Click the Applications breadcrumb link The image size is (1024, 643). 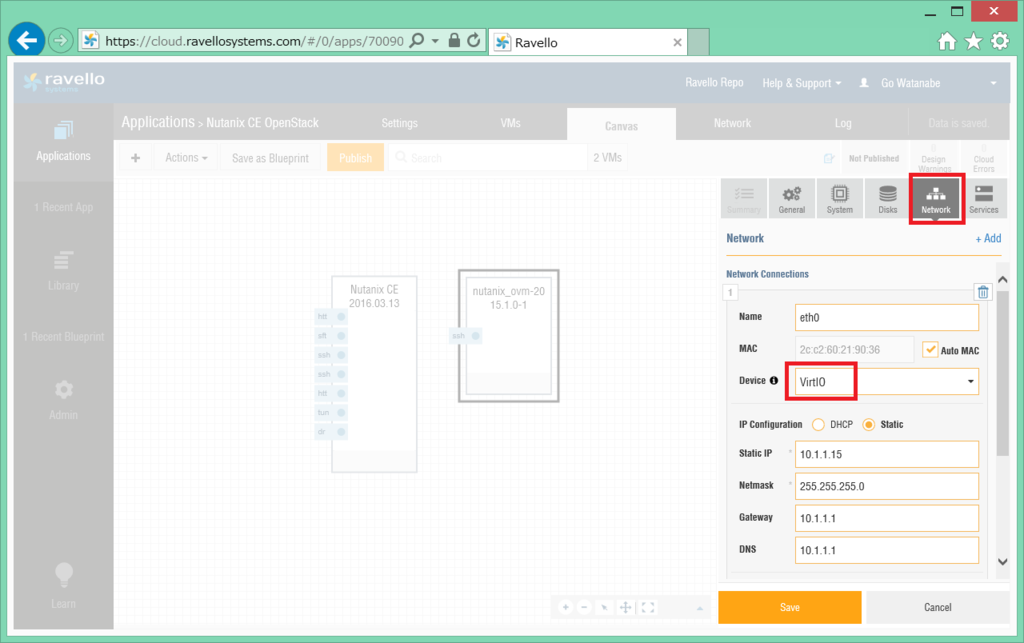pyautogui.click(x=158, y=122)
